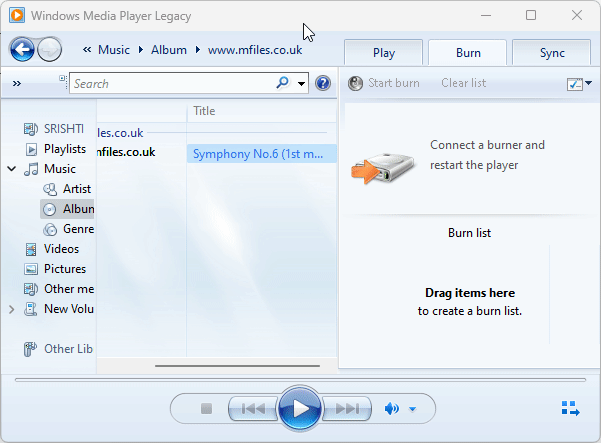Click the horizontal scrollbar in library list
This screenshot has width=601, height=443.
pyautogui.click(x=237, y=366)
